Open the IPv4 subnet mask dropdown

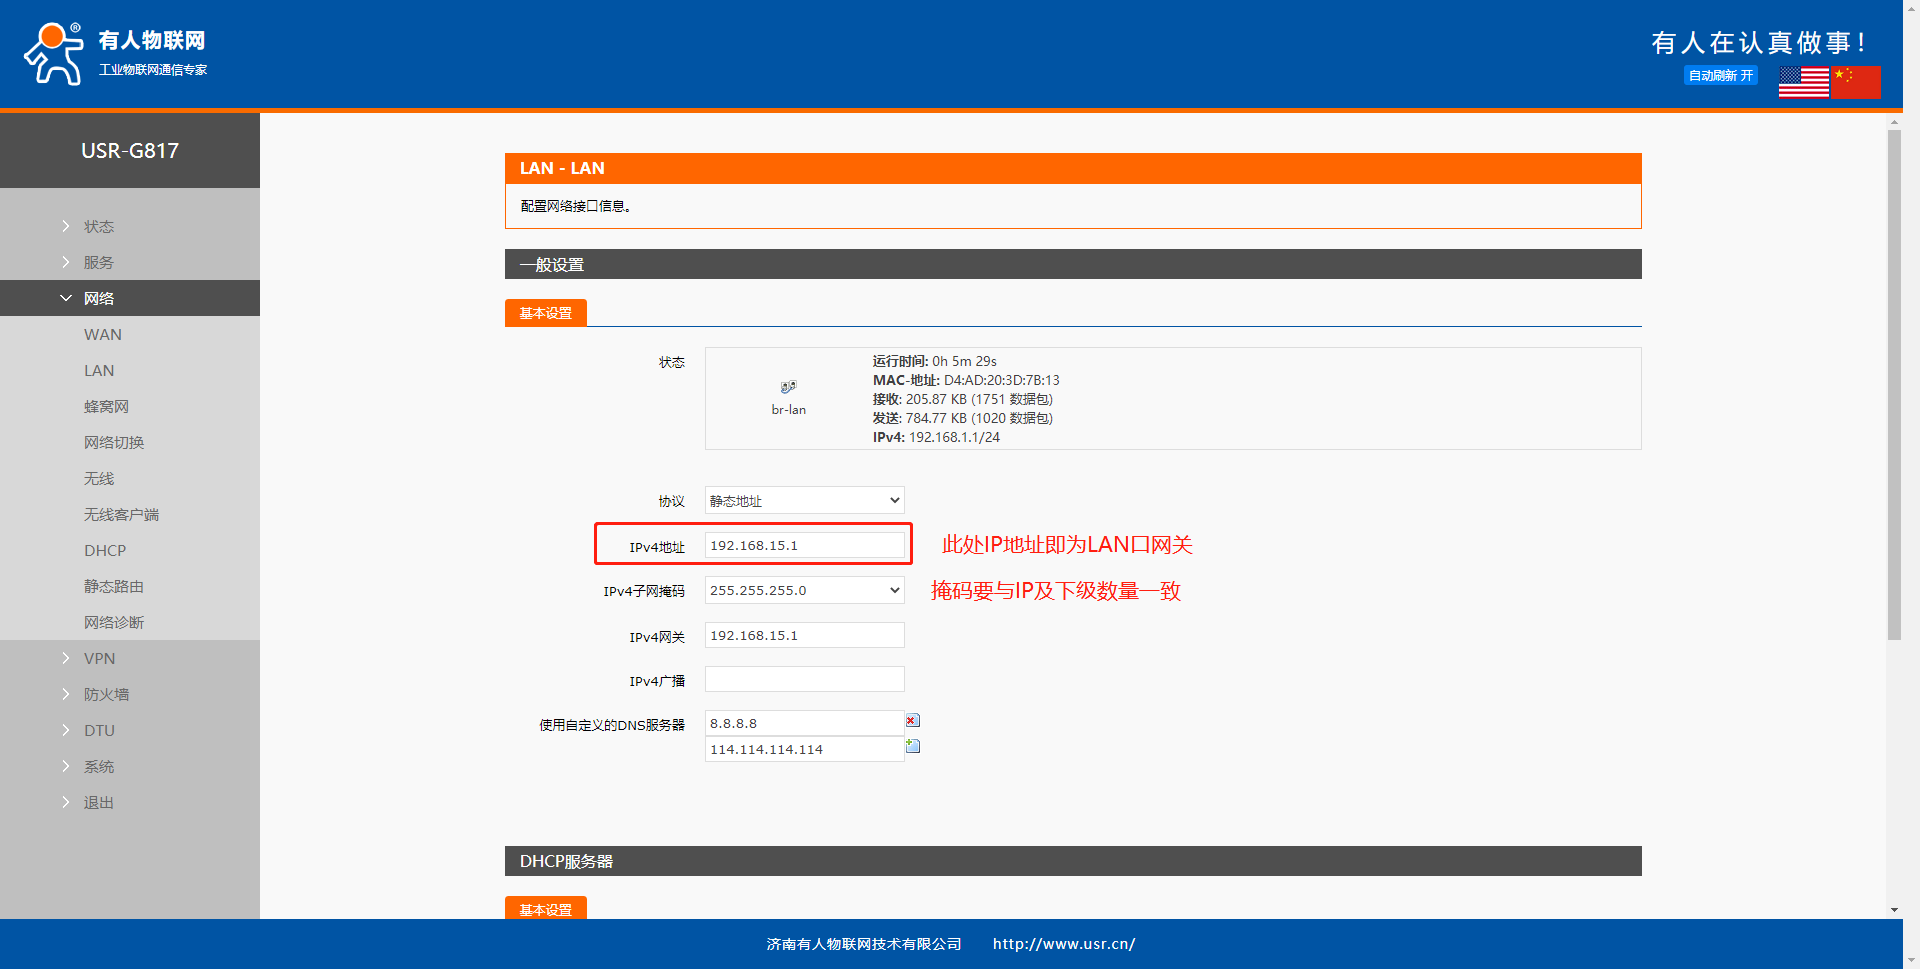pyautogui.click(x=804, y=591)
